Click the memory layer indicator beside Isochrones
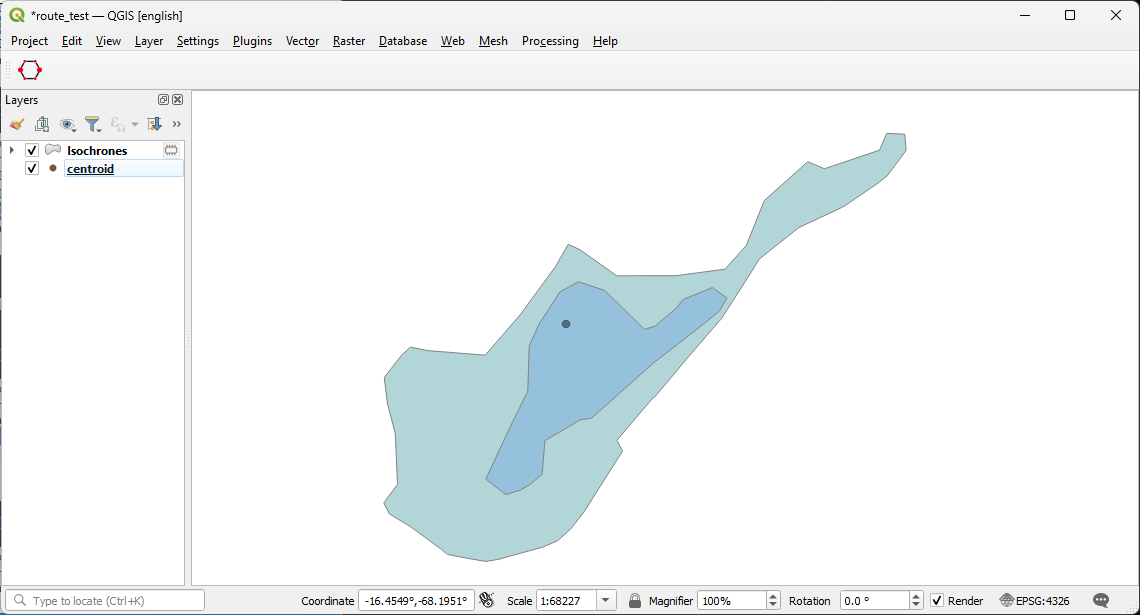This screenshot has height=615, width=1140. (x=171, y=150)
